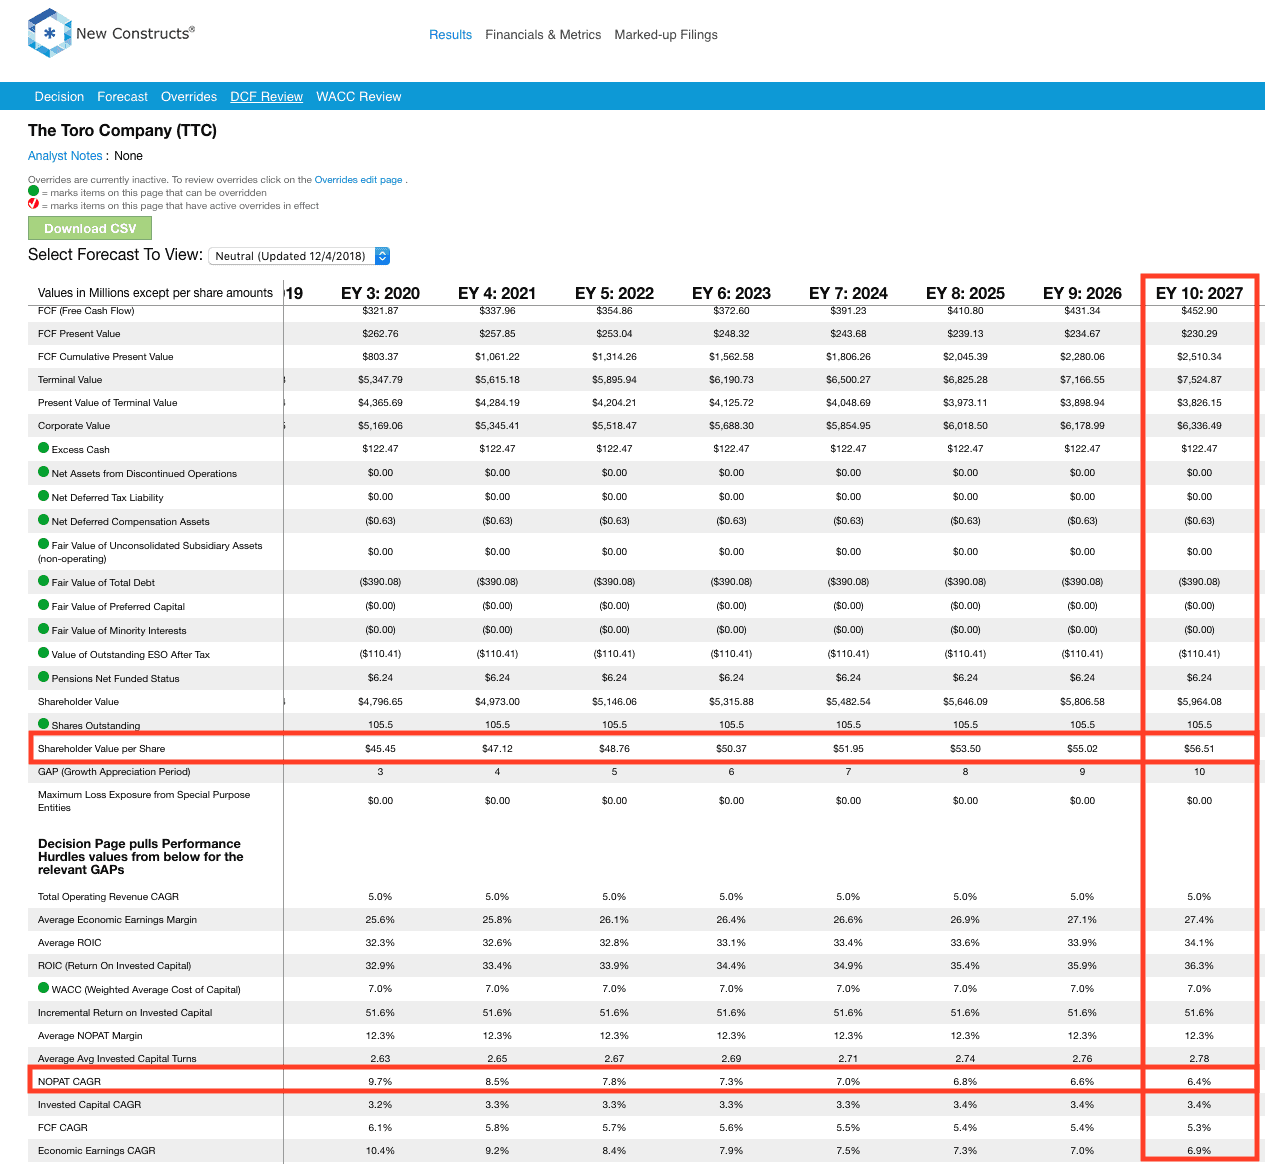Select green marker beside WACC row
This screenshot has width=1265, height=1164.
coord(44,988)
